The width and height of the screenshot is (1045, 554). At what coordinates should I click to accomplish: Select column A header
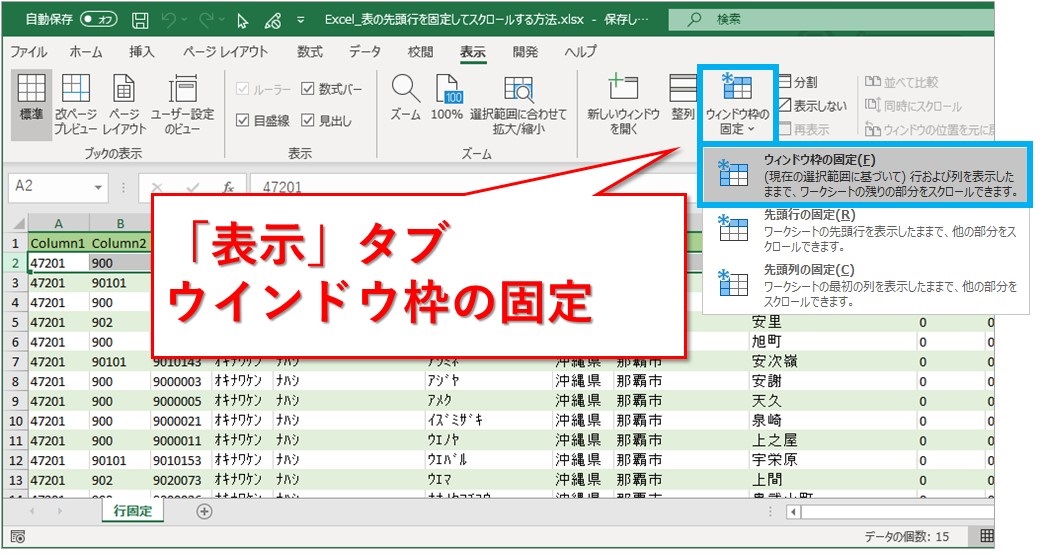click(x=59, y=224)
